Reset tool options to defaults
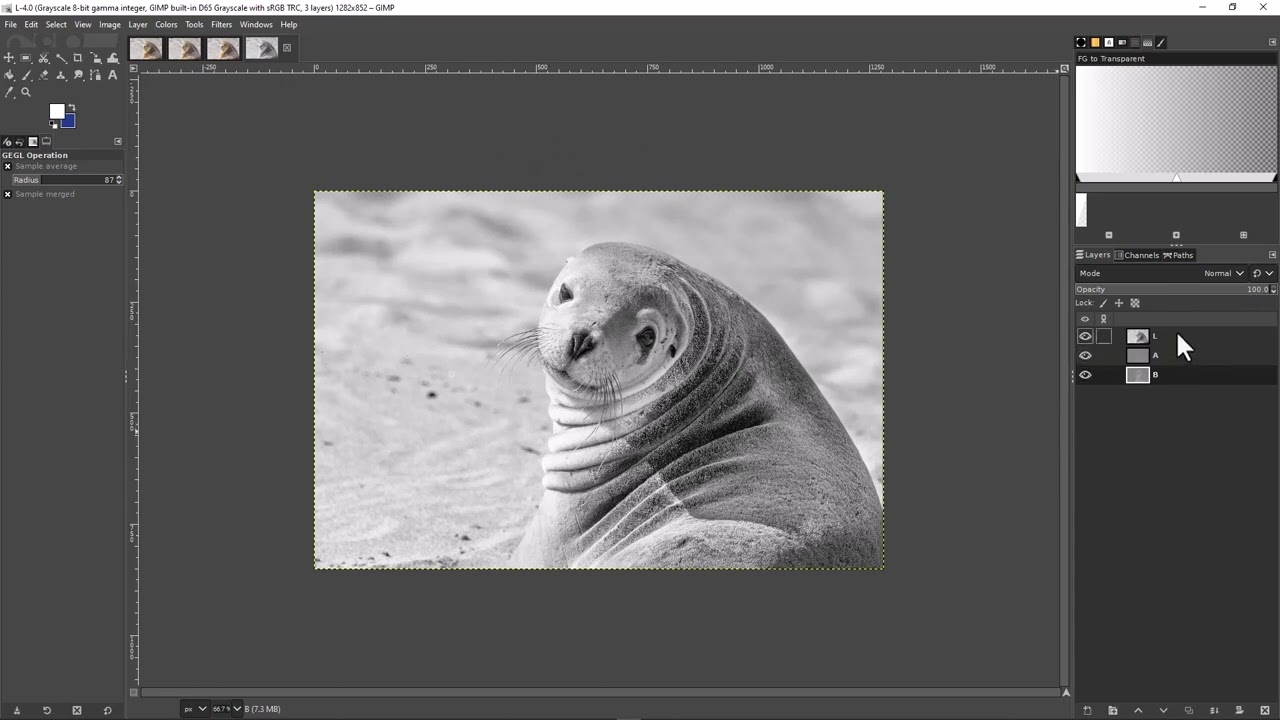1280x720 pixels. tap(107, 710)
